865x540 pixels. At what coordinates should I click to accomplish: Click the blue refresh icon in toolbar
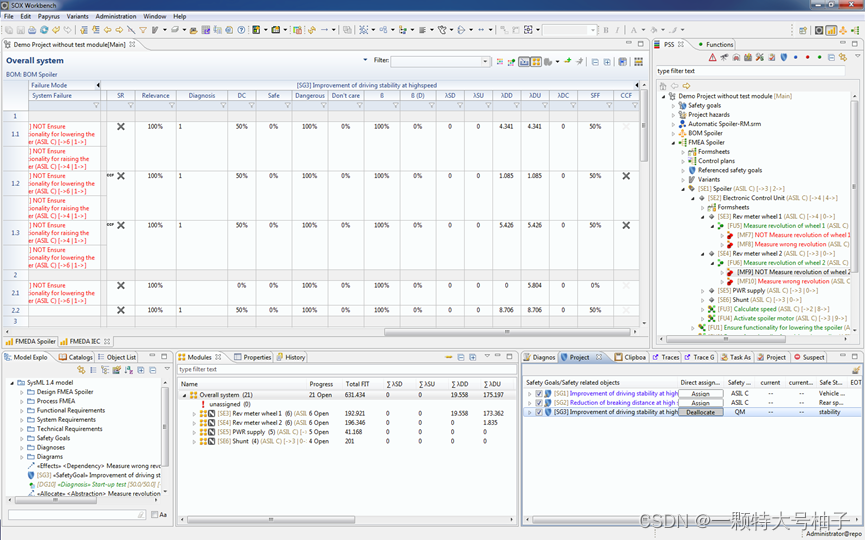click(x=44, y=30)
